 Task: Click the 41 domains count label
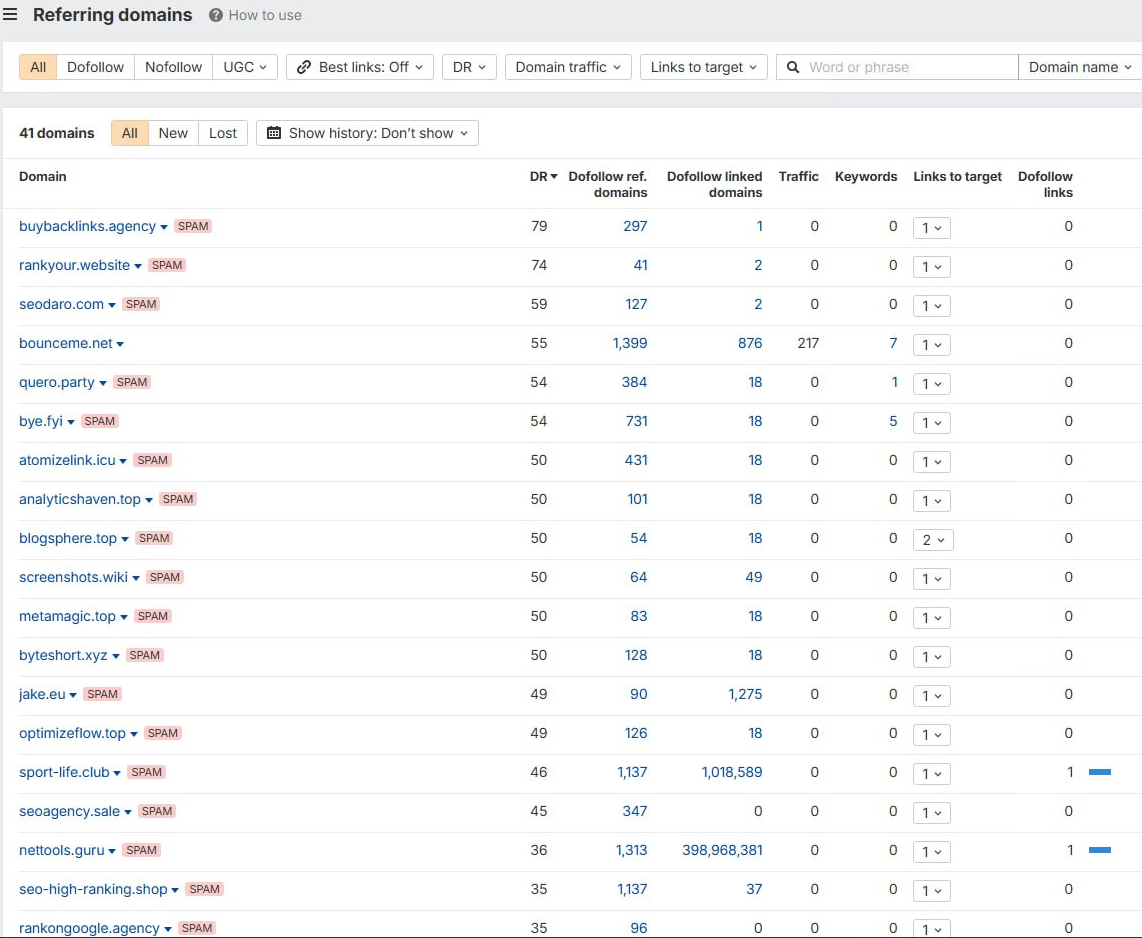[57, 133]
